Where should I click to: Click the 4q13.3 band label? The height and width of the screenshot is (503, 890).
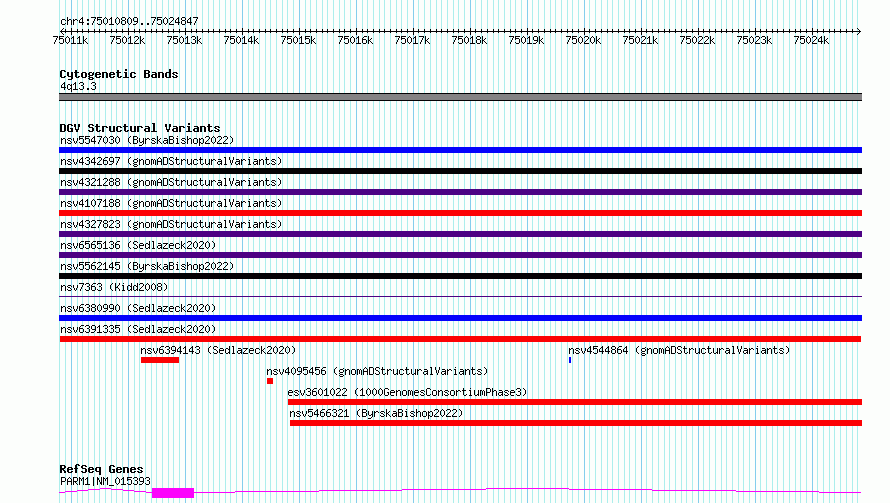(x=78, y=86)
